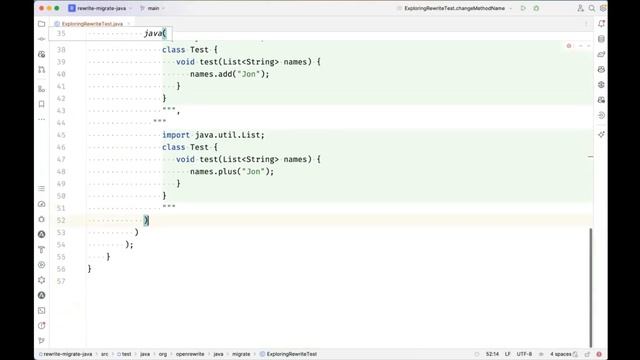Click test breadcrumb segment
Screen dimensions: 640x360
point(124,354)
